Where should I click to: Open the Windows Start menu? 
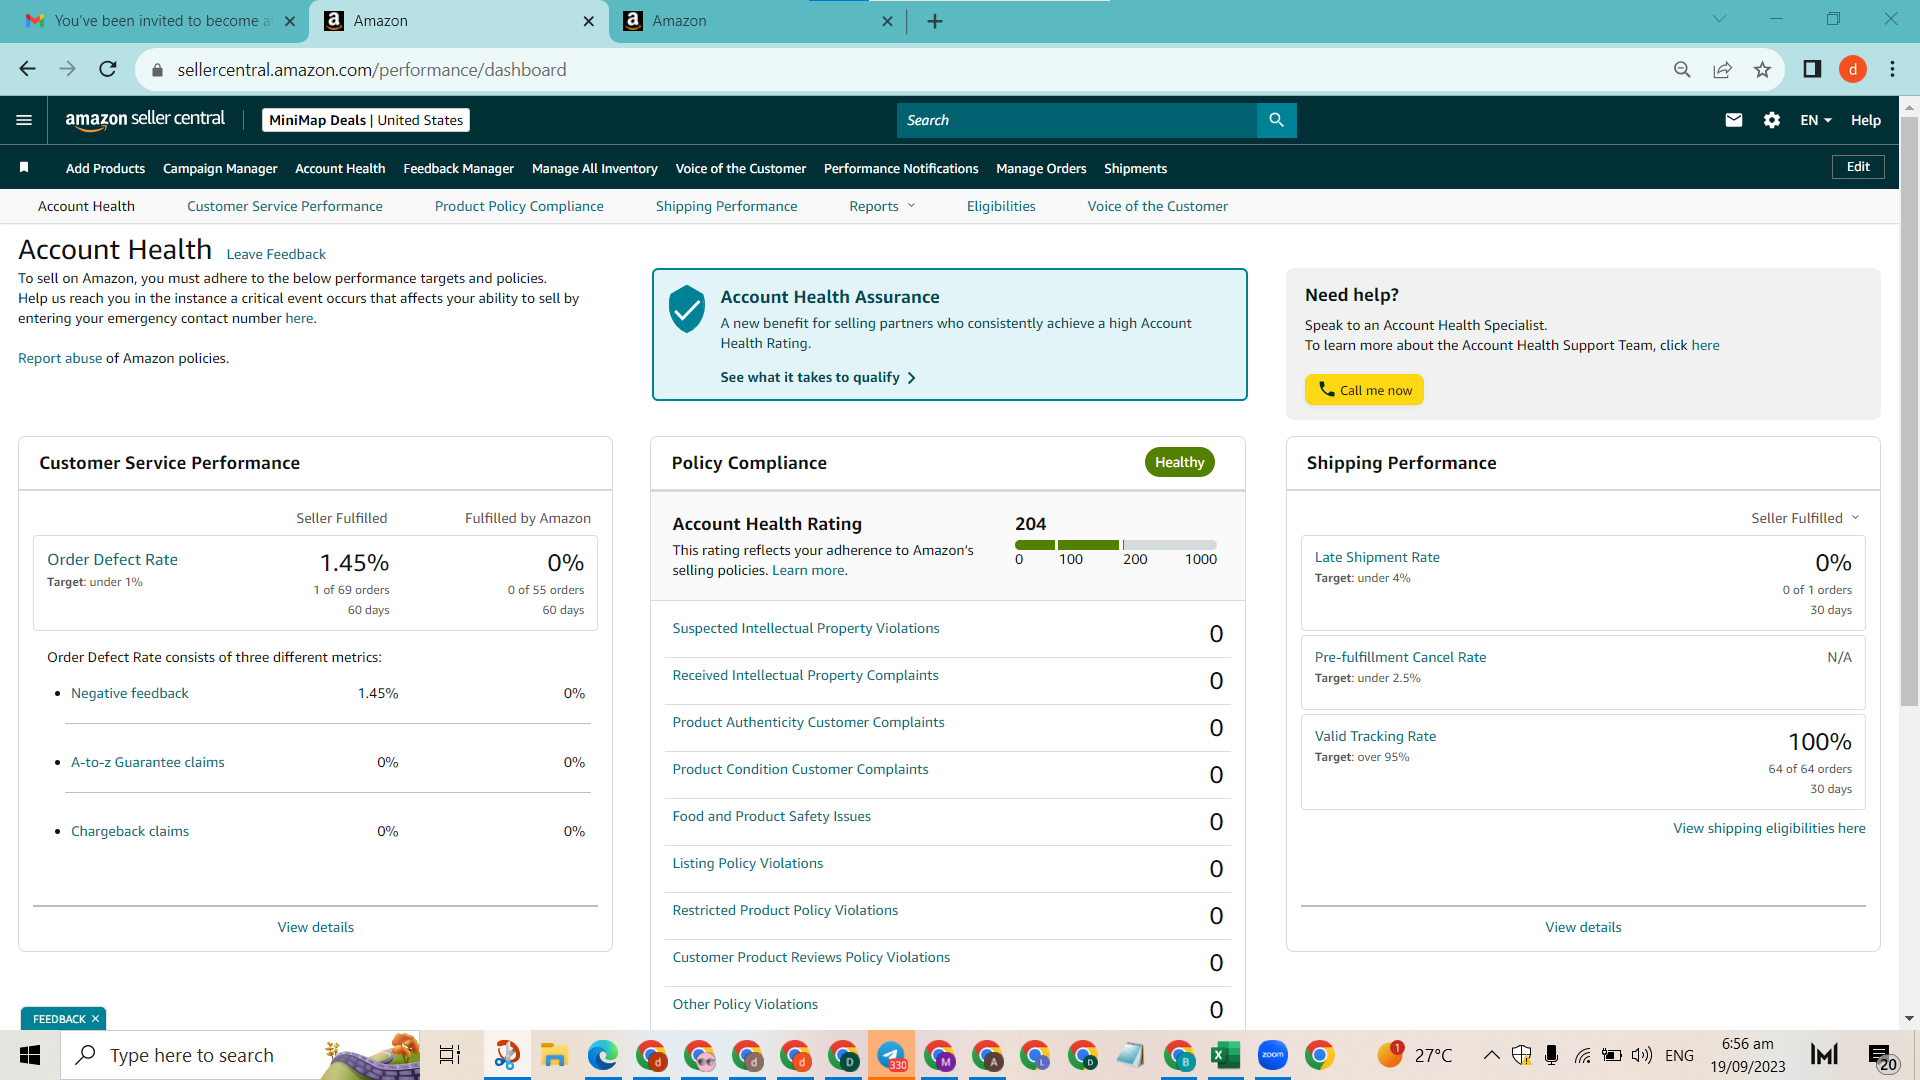point(30,1055)
